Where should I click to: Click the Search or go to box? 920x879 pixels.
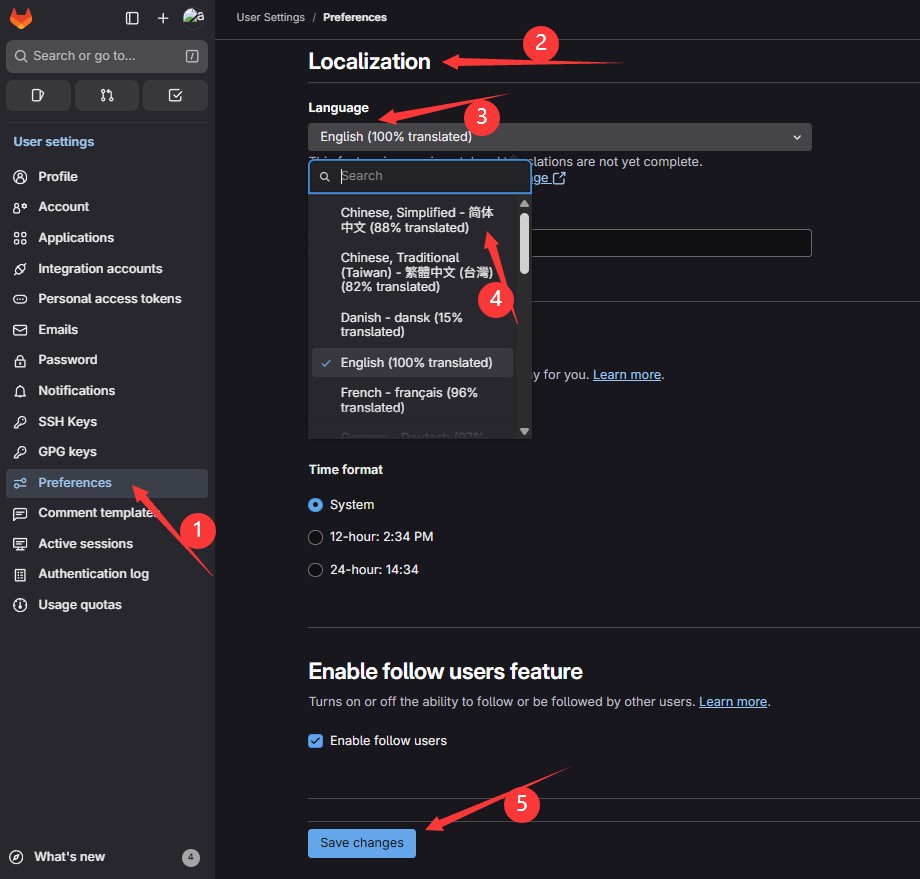(x=107, y=56)
